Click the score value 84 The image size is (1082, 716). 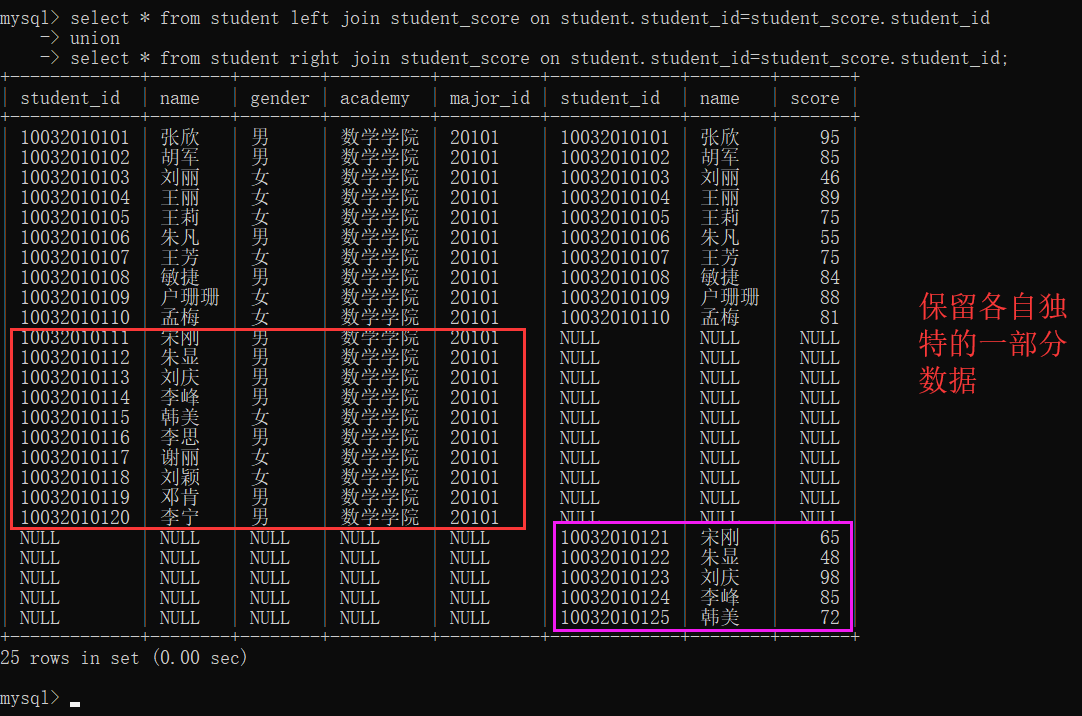point(829,277)
